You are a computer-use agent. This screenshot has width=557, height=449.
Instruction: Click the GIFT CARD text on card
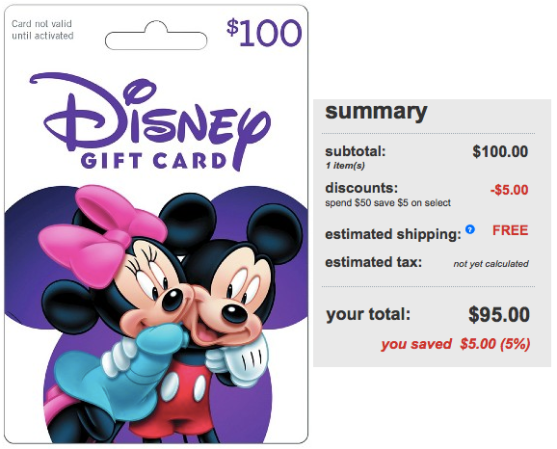coord(153,161)
